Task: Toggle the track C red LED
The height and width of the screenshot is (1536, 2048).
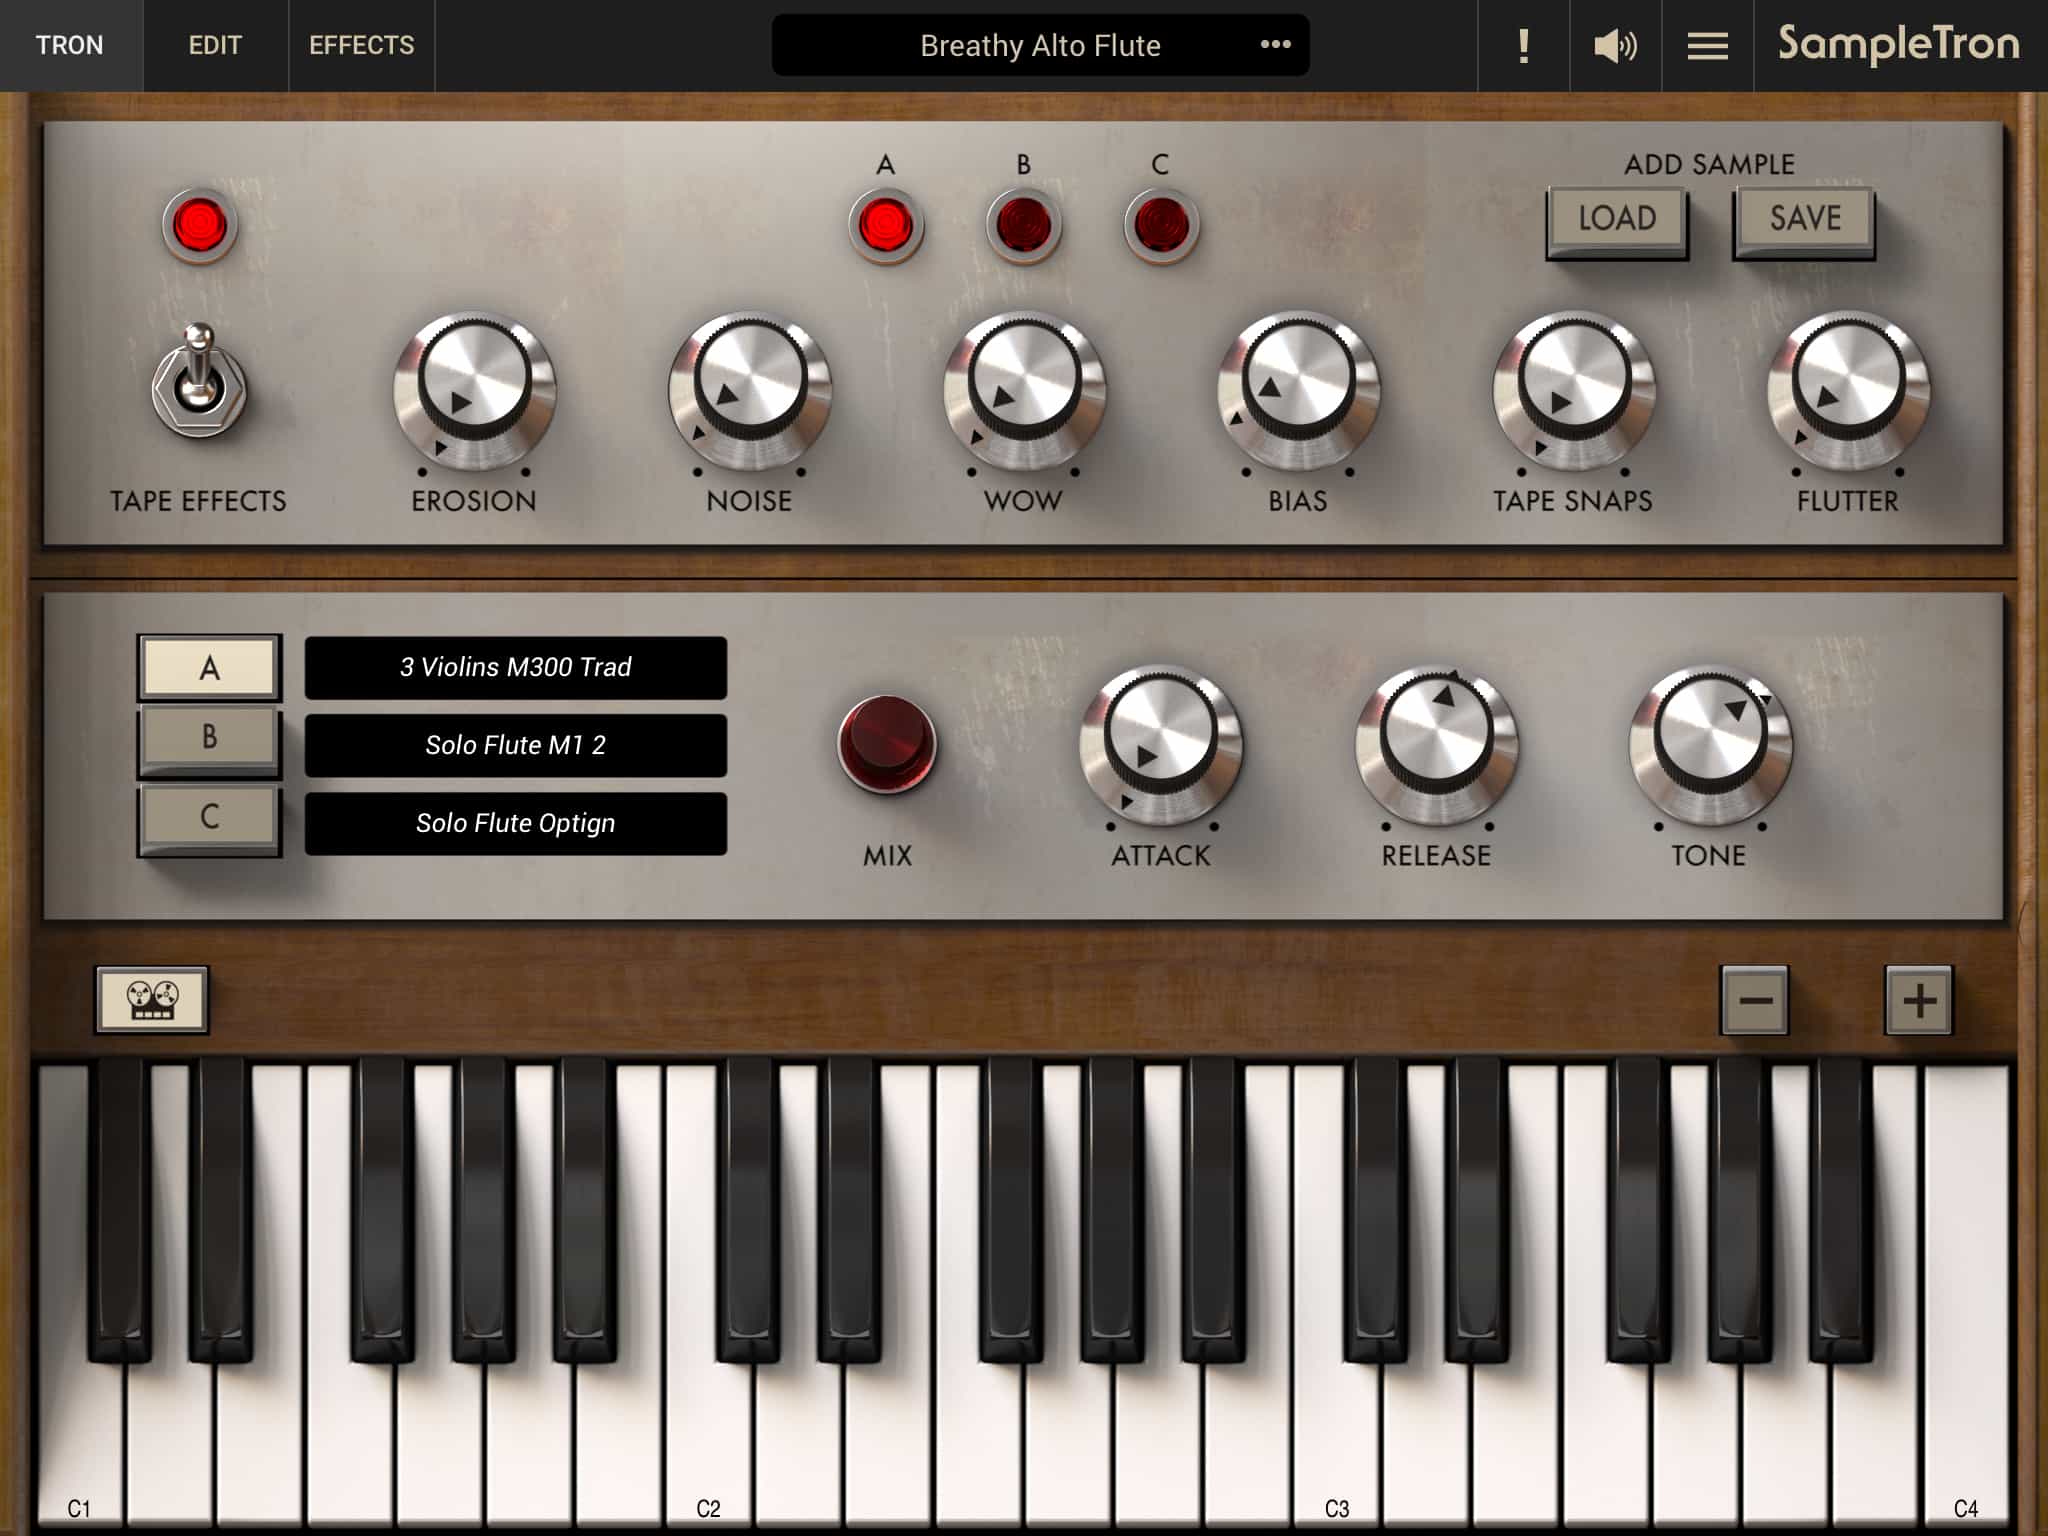Action: 1161,226
